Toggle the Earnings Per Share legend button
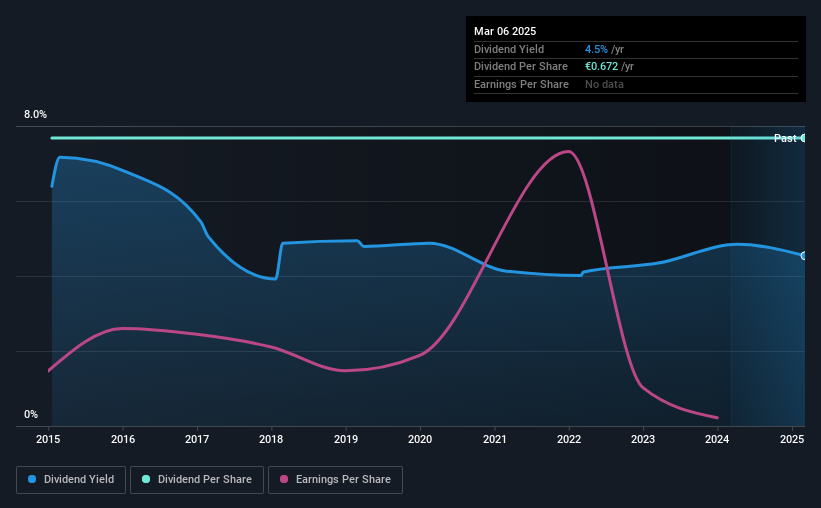Screen dimensions: 821x508 tap(335, 480)
